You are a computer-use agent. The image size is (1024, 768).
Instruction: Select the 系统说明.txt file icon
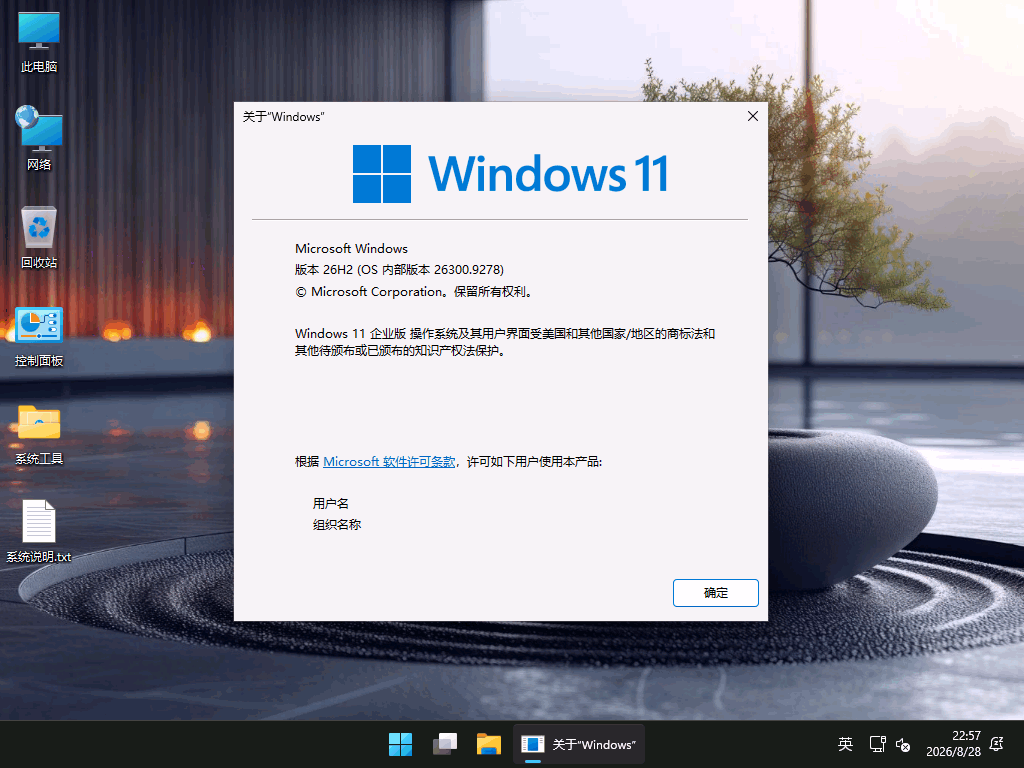coord(39,531)
